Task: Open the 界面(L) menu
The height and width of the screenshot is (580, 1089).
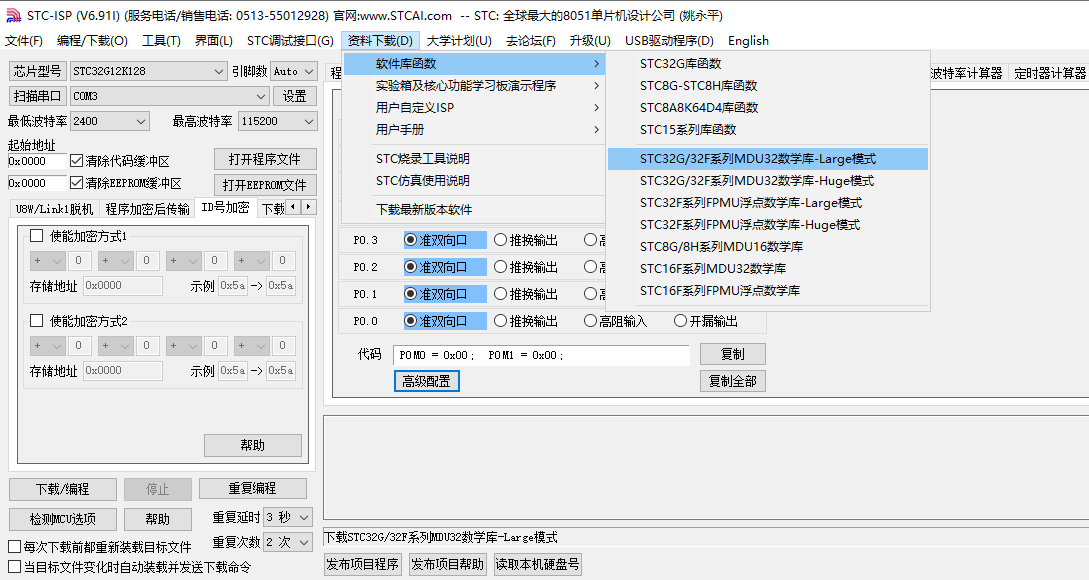Action: pyautogui.click(x=214, y=41)
